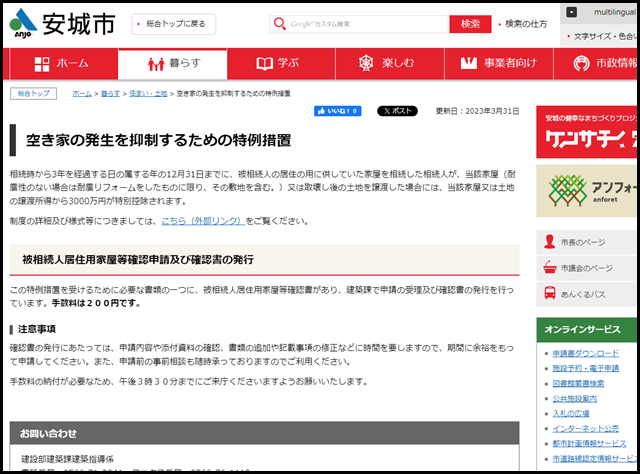640x474 pixels.
Task: Click the 更新日：2023年3月31日 text
Action: point(478,111)
